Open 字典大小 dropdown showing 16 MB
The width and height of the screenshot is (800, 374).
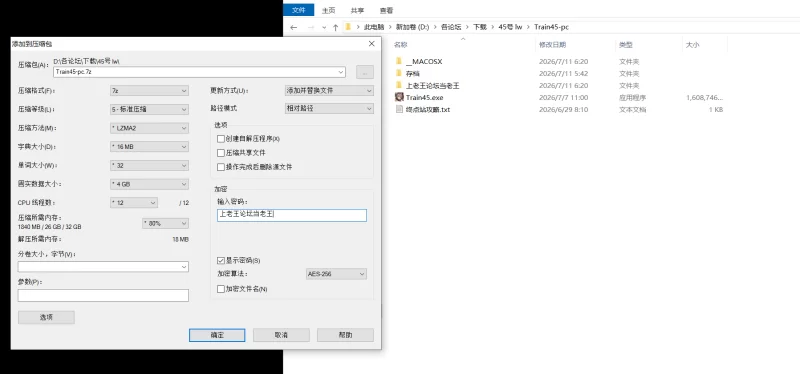(149, 147)
